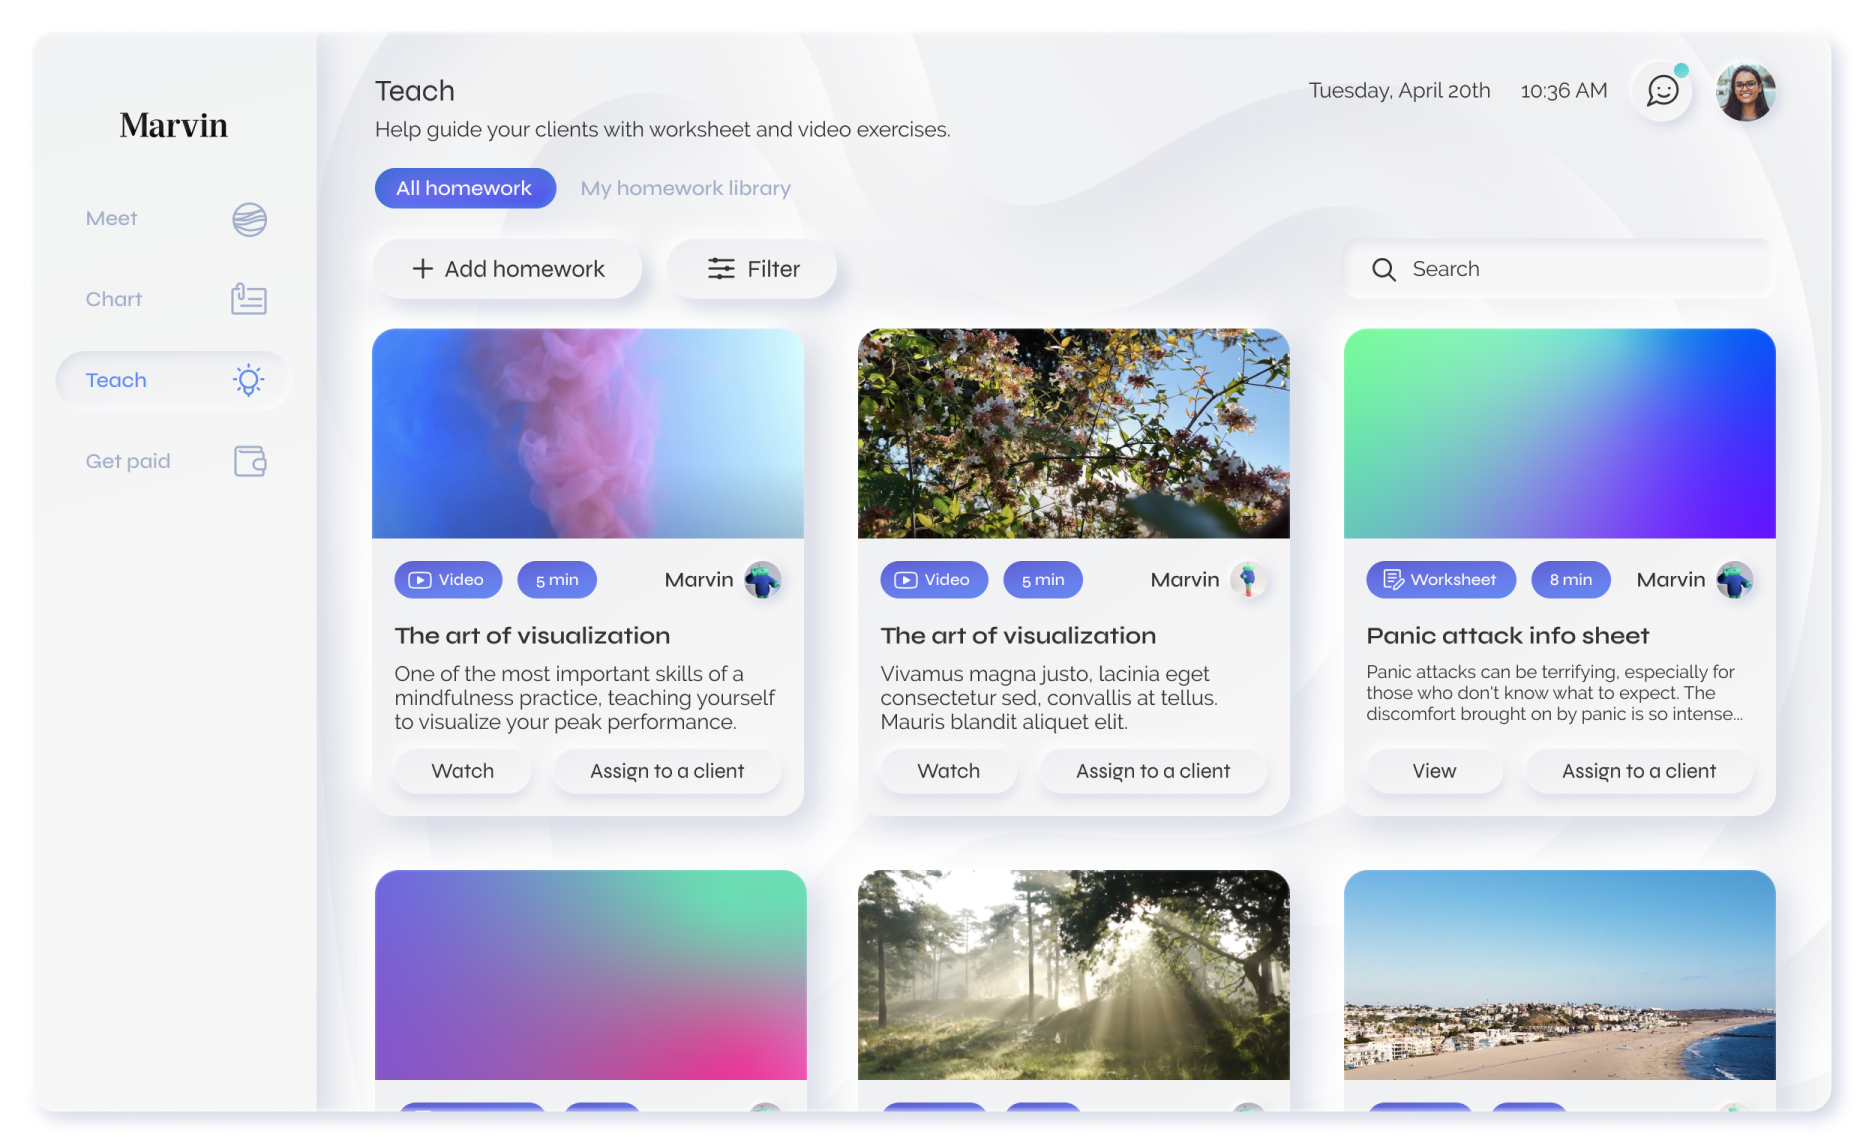Click Marvin avatar on pink smoke card
This screenshot has width=1857, height=1137.
pos(763,580)
